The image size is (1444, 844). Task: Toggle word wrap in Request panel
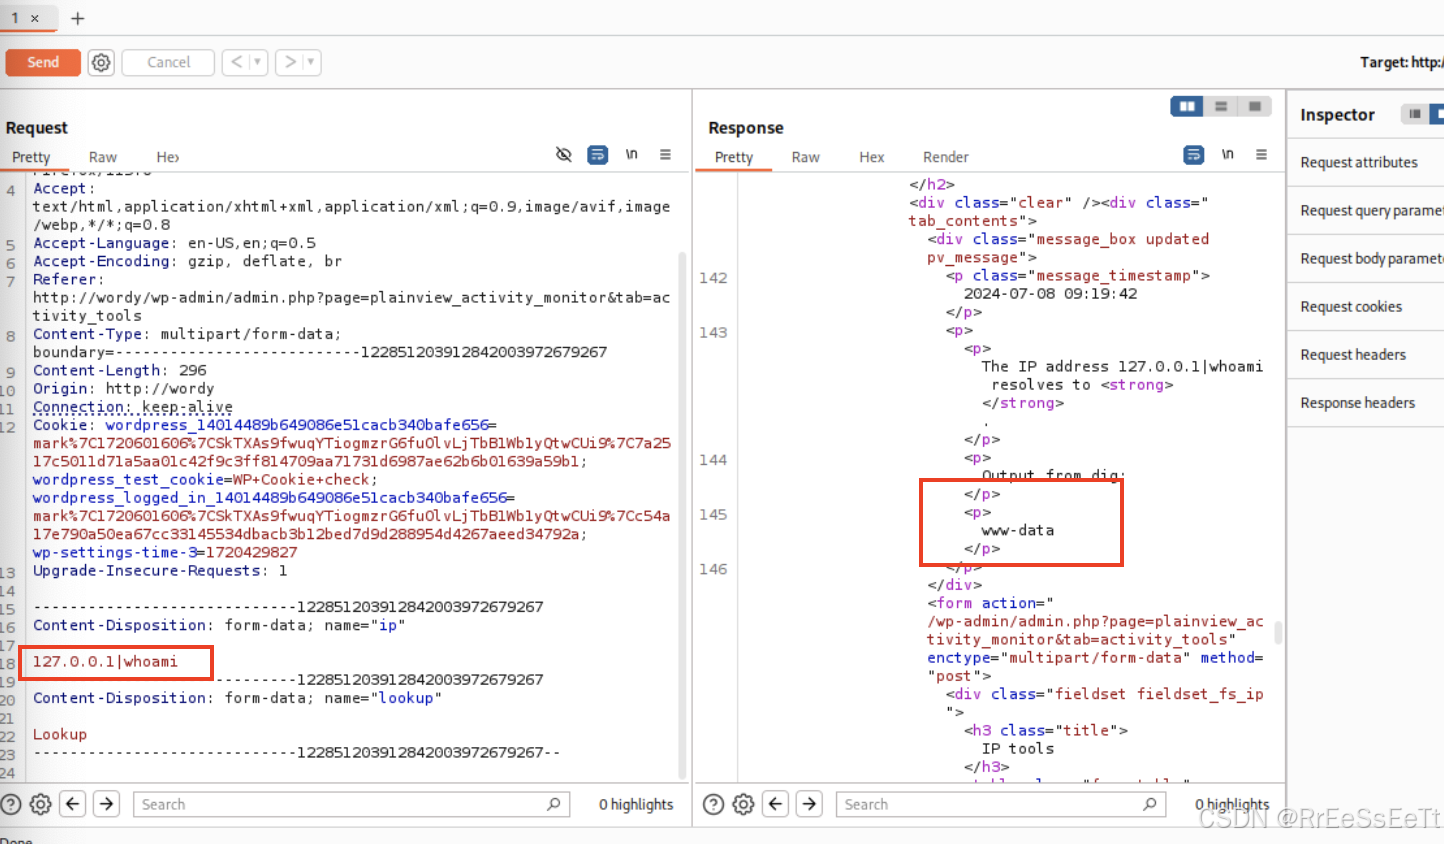click(x=597, y=154)
